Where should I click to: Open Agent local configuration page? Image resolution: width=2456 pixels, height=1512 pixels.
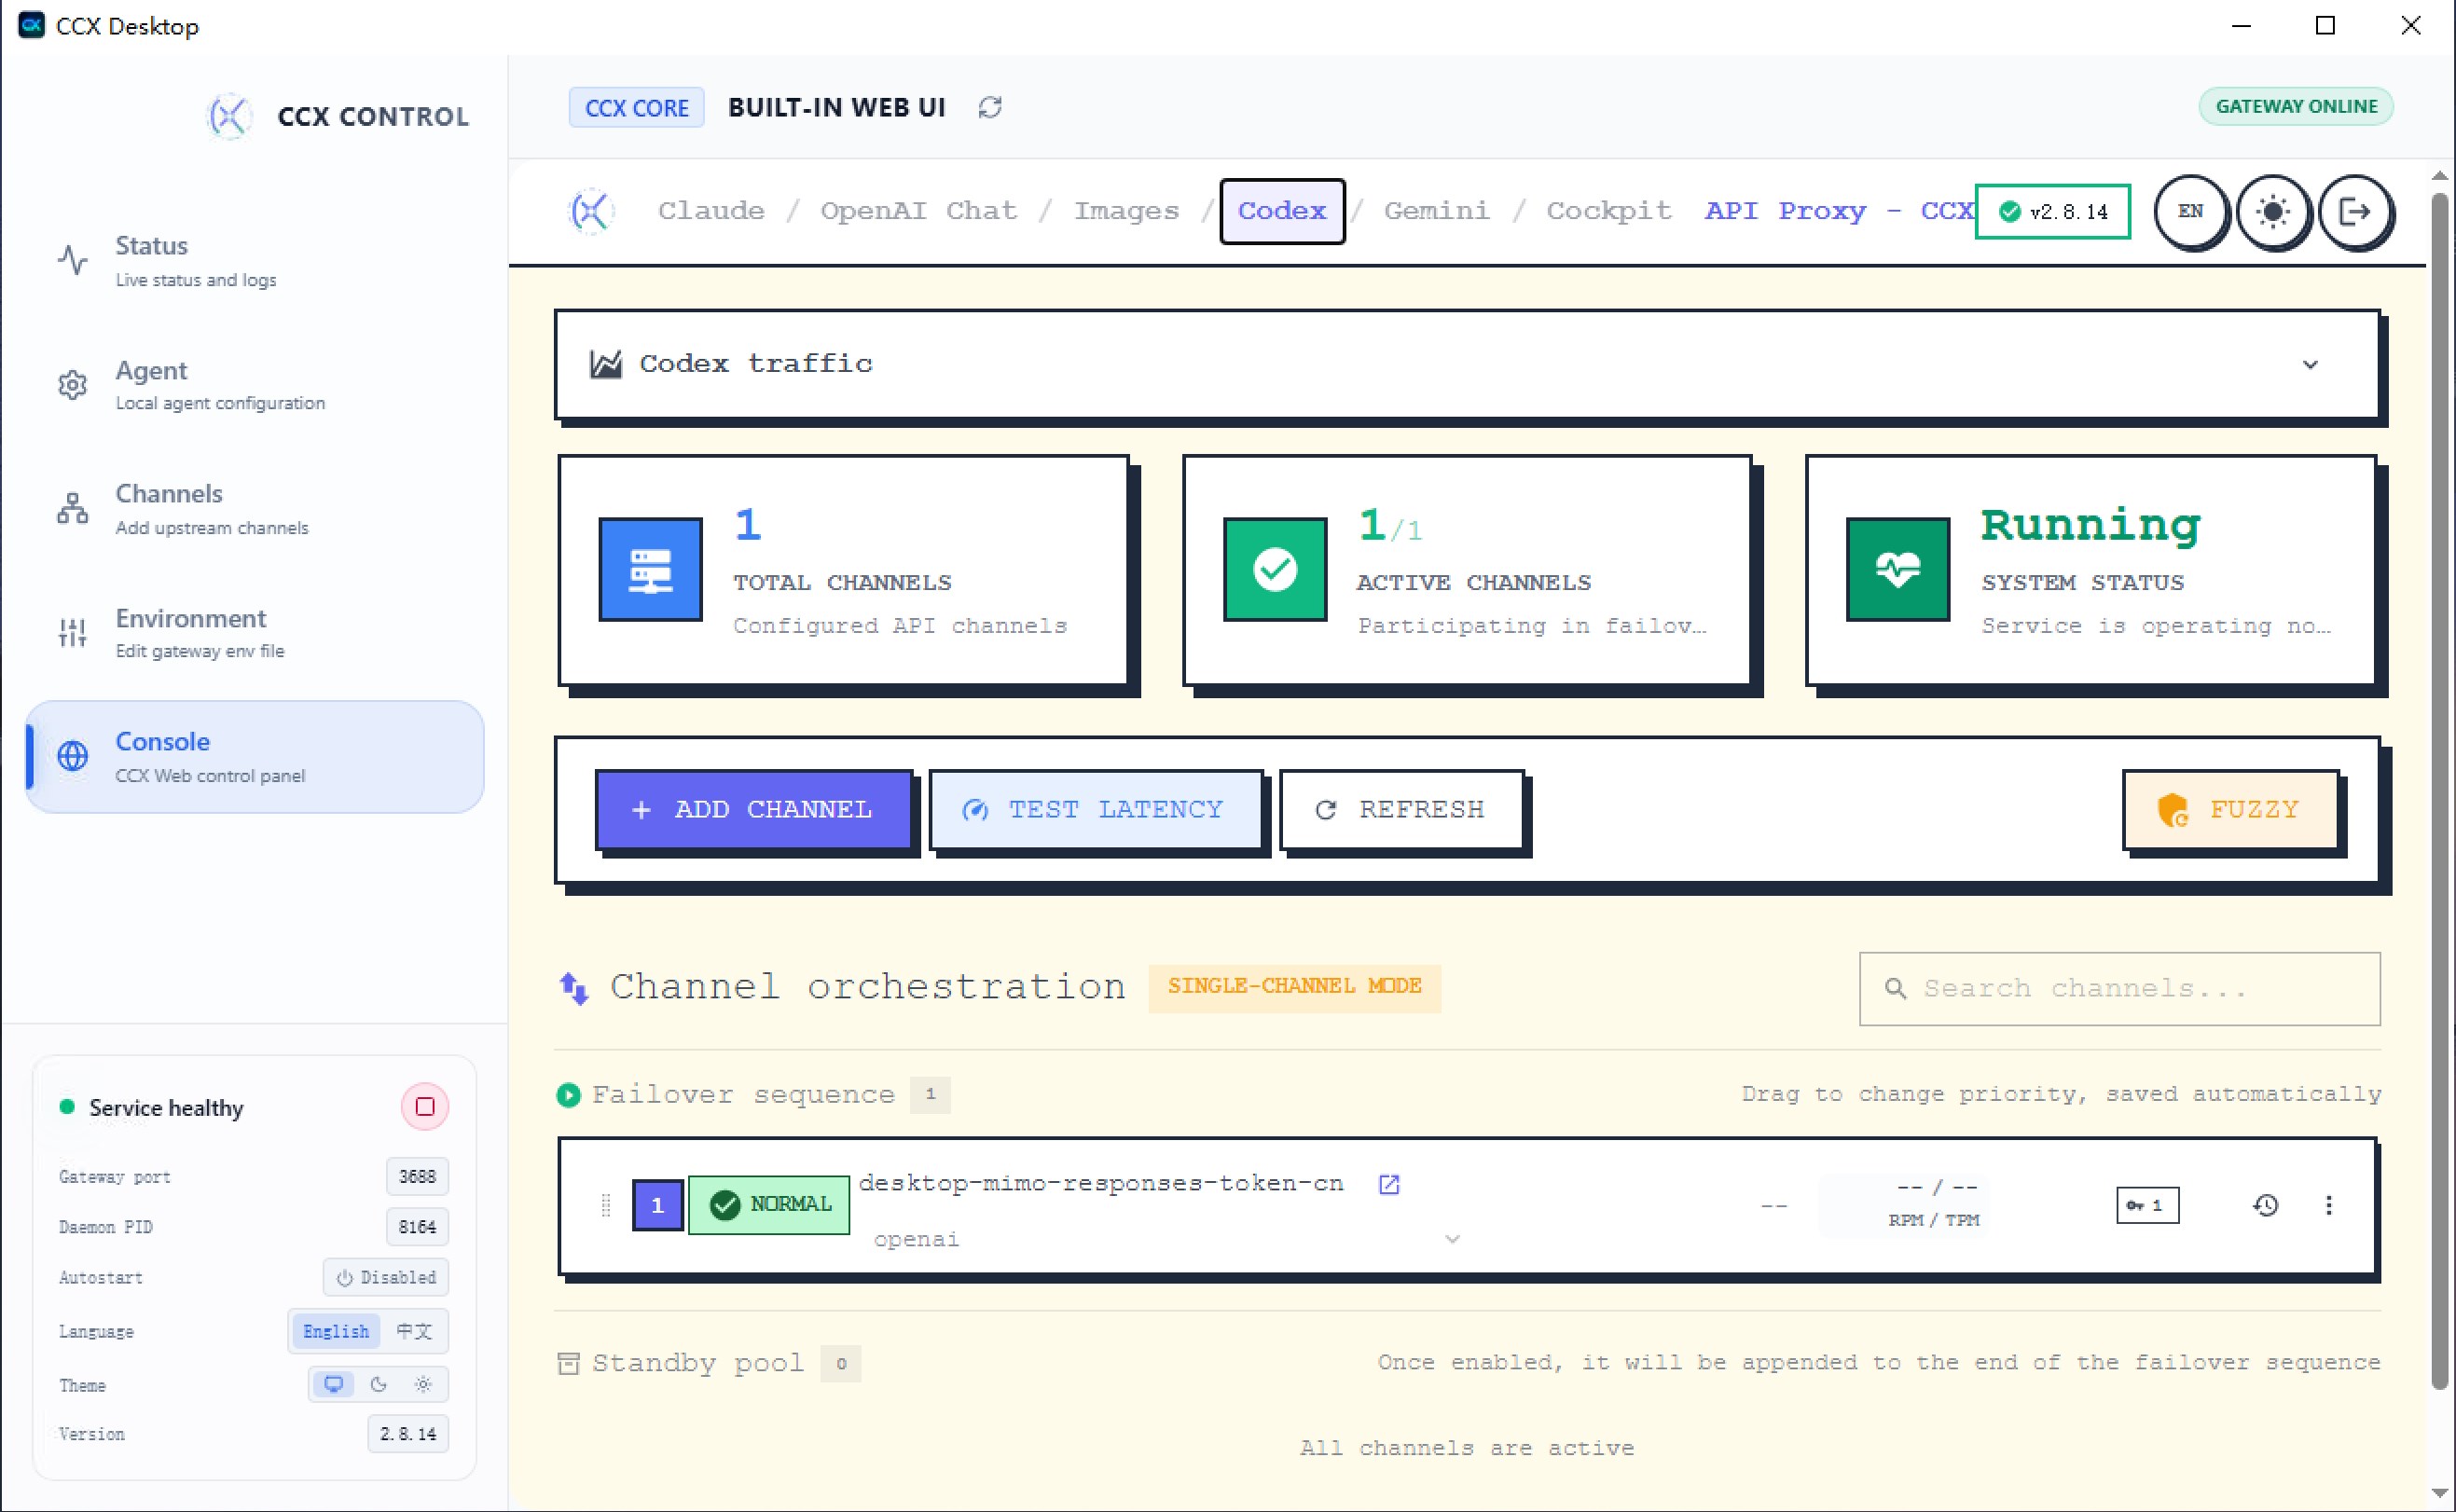[x=255, y=385]
